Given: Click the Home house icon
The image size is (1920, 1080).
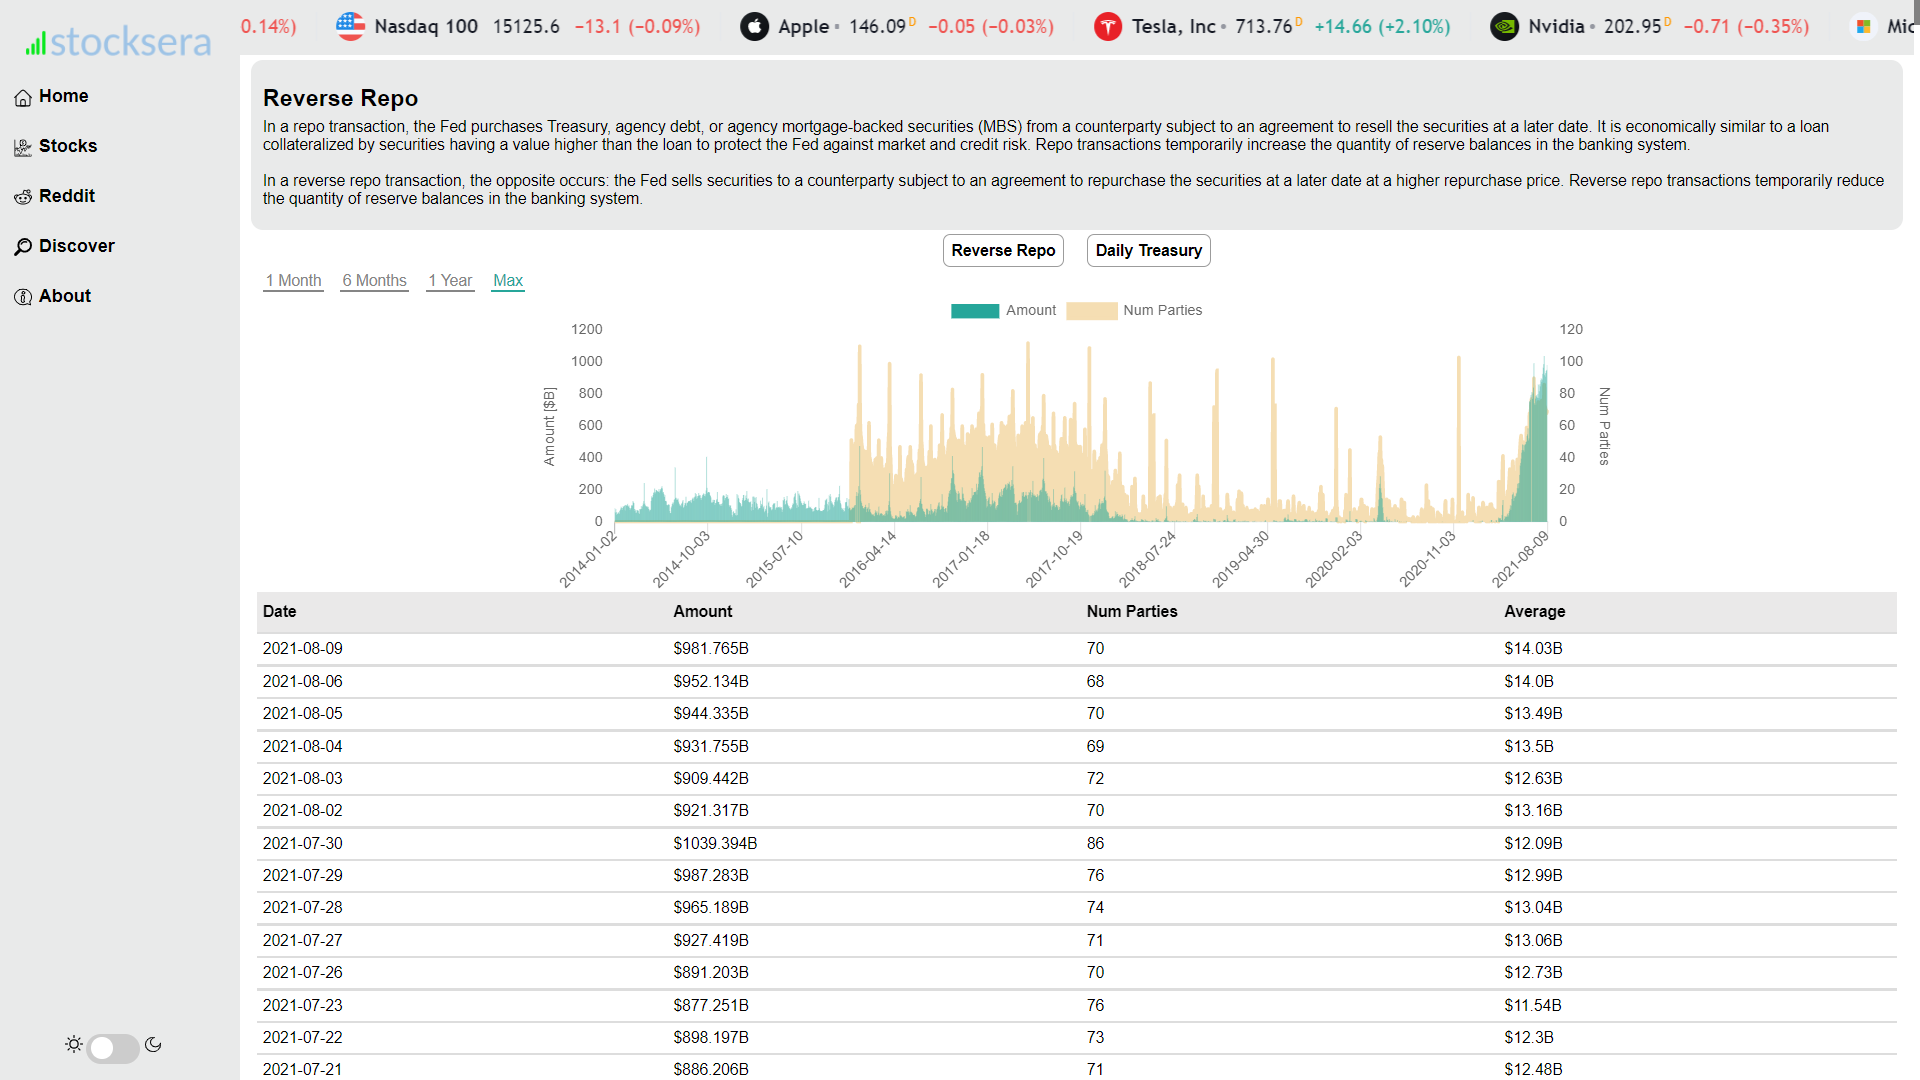Looking at the screenshot, I should [23, 98].
